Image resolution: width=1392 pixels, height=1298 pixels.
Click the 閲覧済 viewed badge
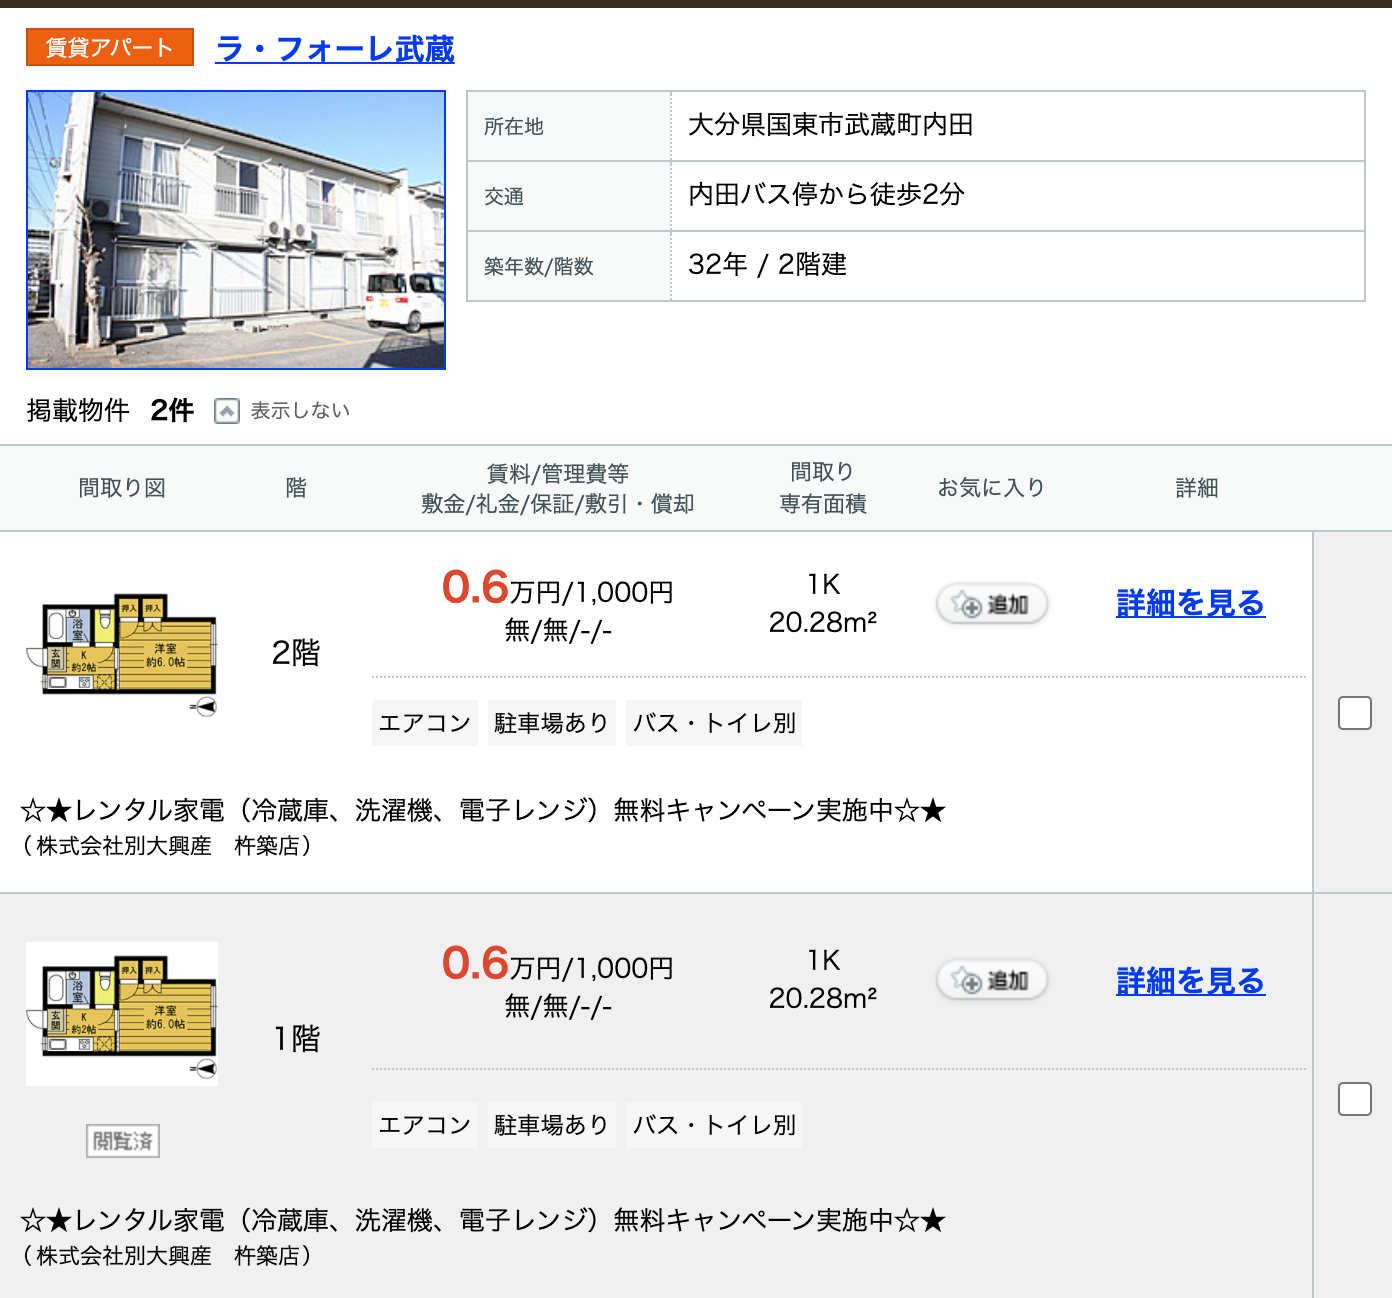(123, 1141)
